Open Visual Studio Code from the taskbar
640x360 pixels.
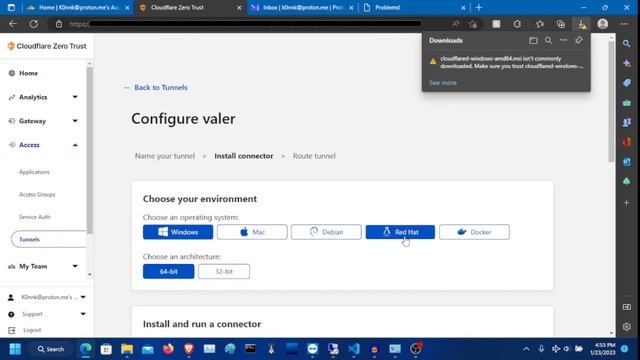(x=353, y=349)
